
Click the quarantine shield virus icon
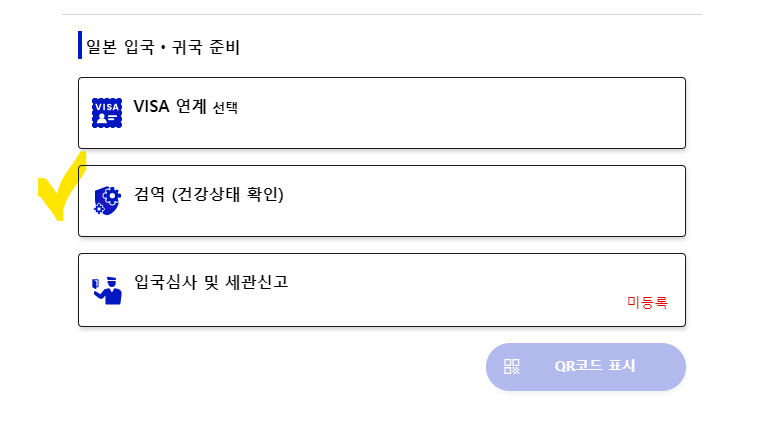[107, 201]
